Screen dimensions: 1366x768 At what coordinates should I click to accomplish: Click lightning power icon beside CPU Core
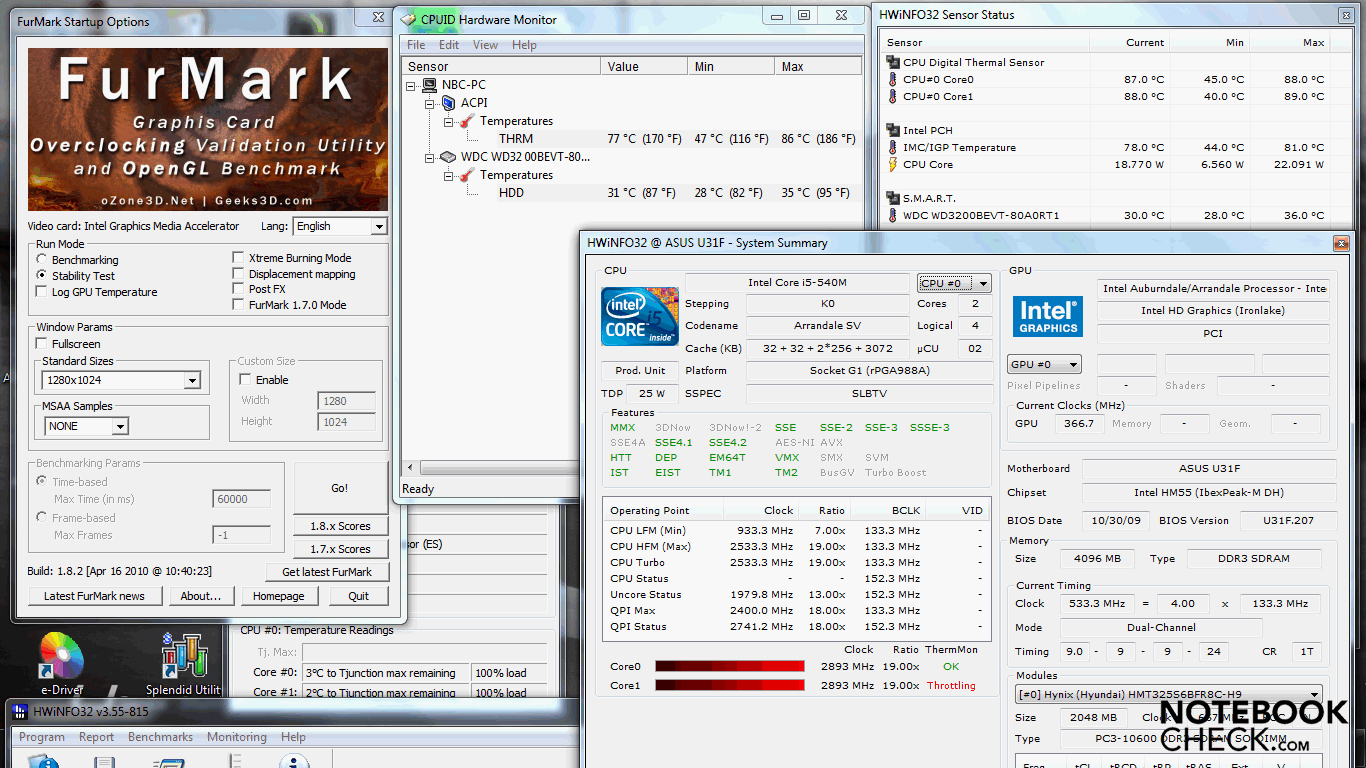[893, 164]
